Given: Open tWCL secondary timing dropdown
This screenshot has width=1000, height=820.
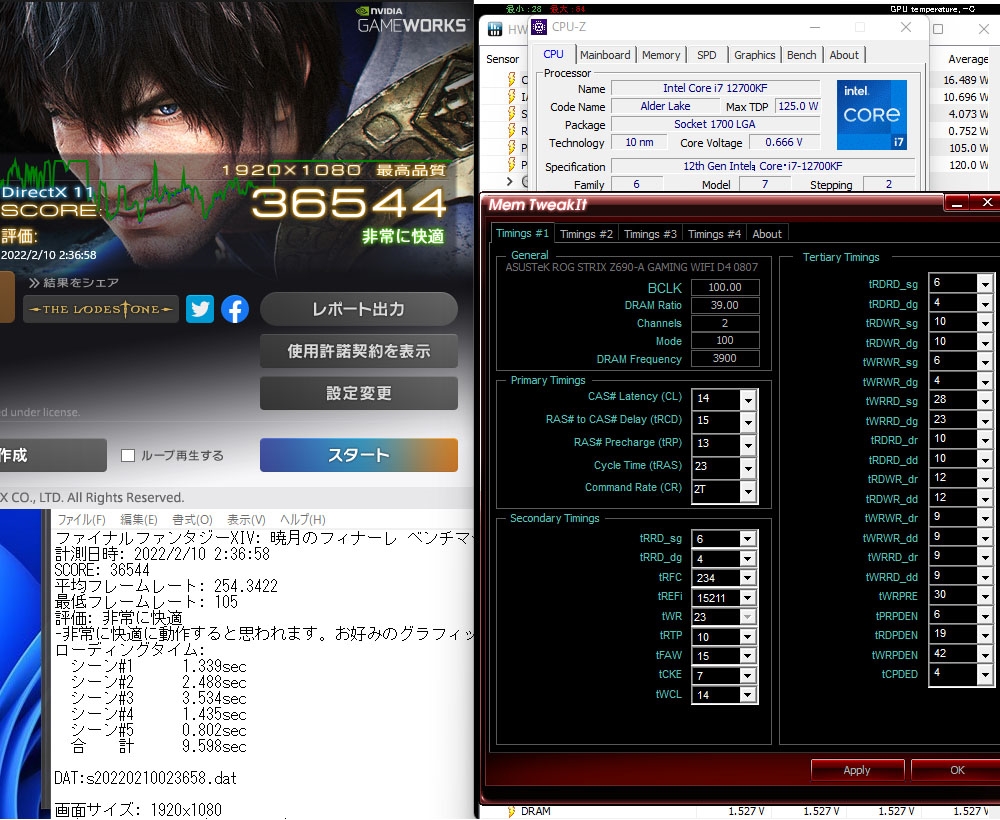Looking at the screenshot, I should tap(748, 695).
